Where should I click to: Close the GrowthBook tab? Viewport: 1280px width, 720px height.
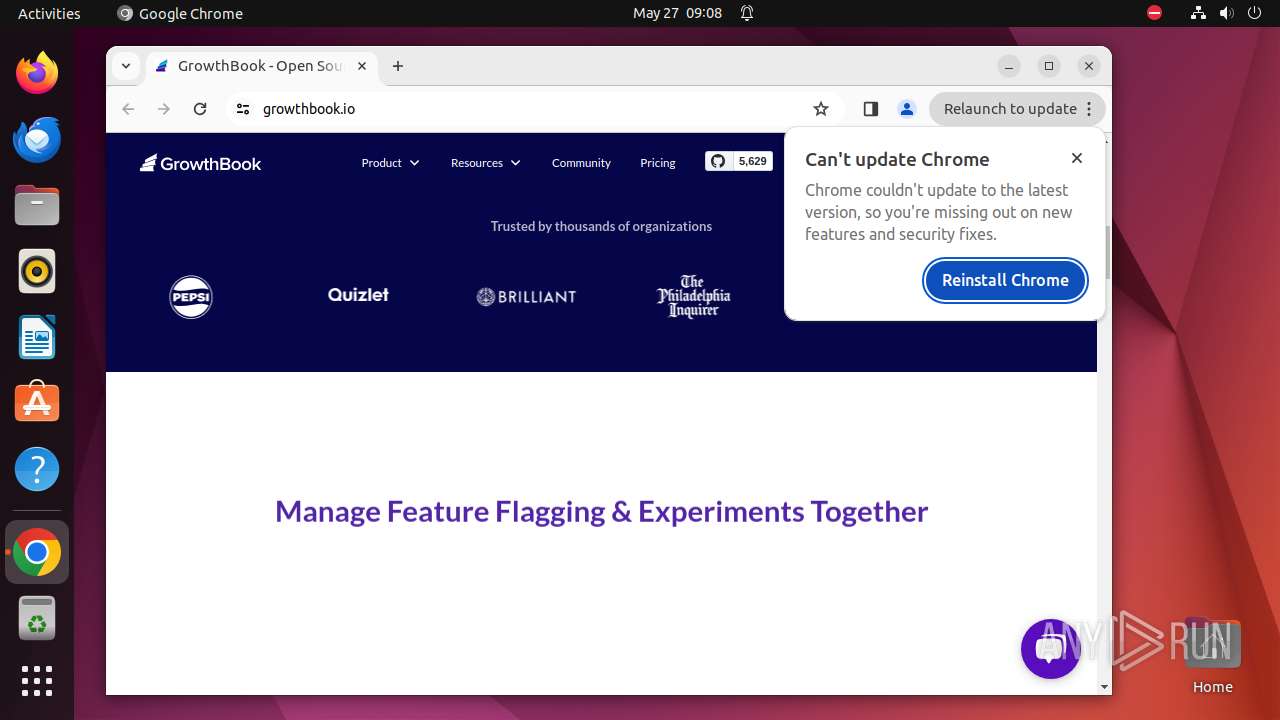362,66
